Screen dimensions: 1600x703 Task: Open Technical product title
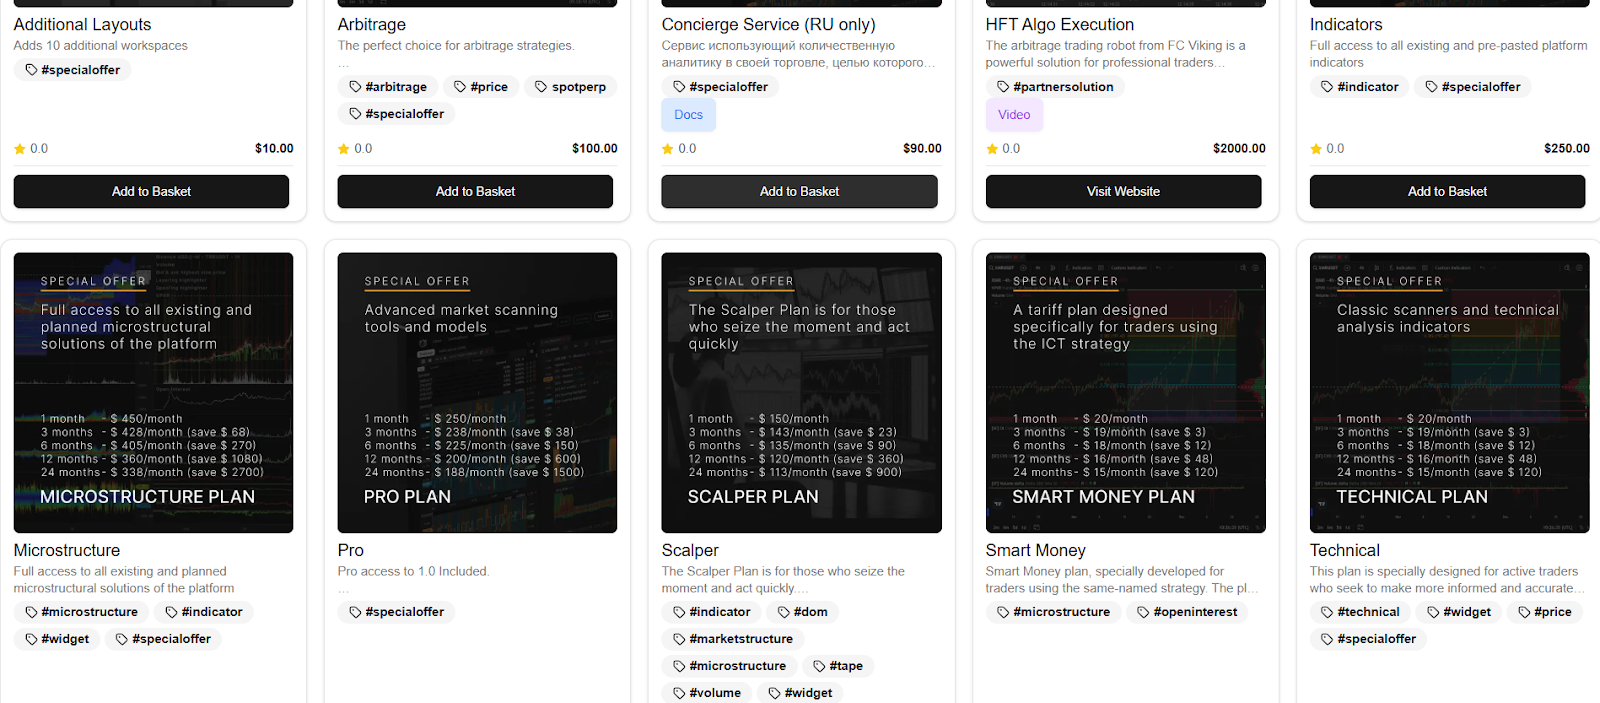pos(1345,551)
